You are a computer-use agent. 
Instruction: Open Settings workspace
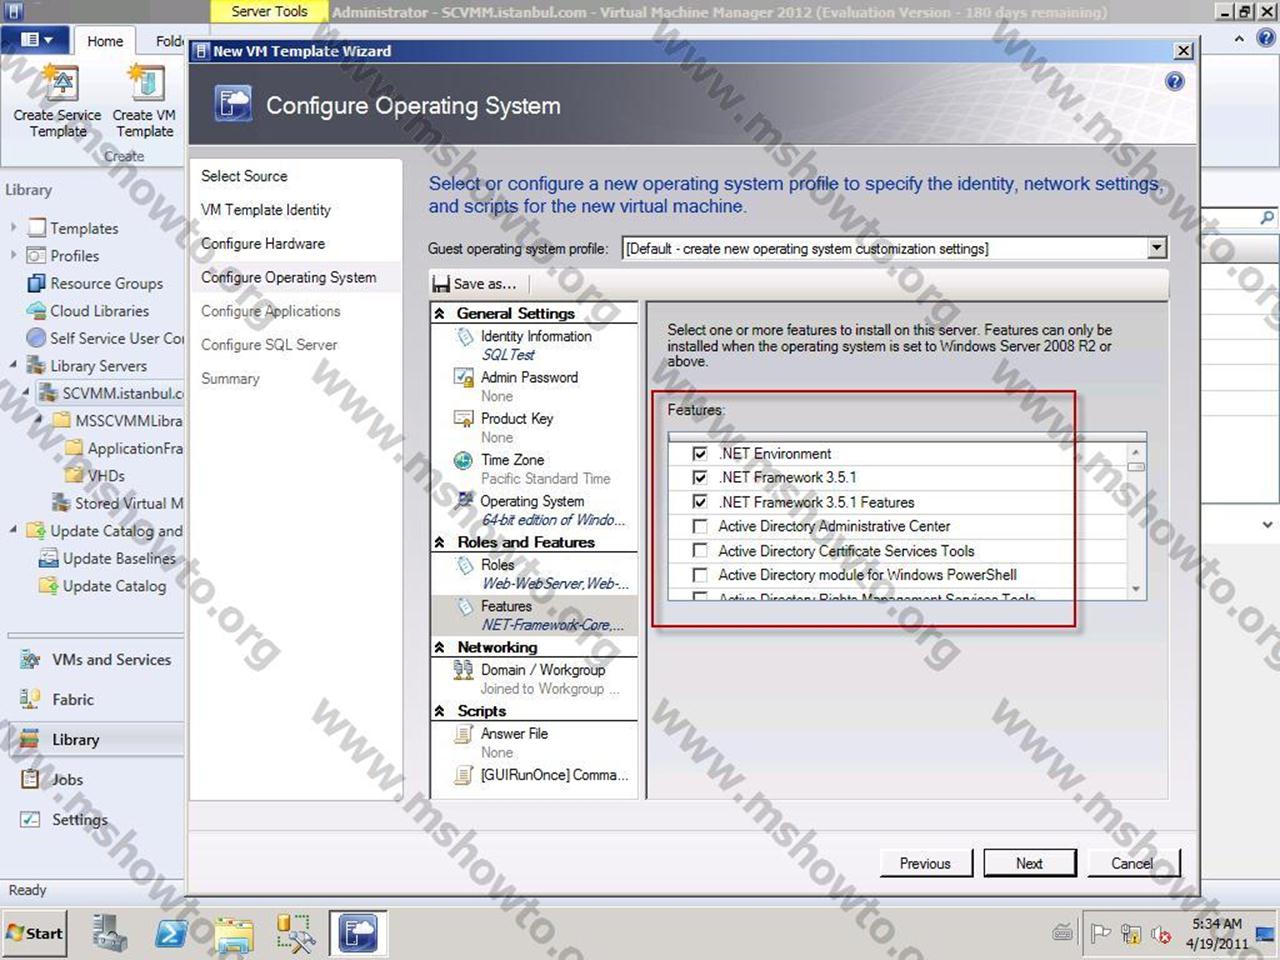64,820
